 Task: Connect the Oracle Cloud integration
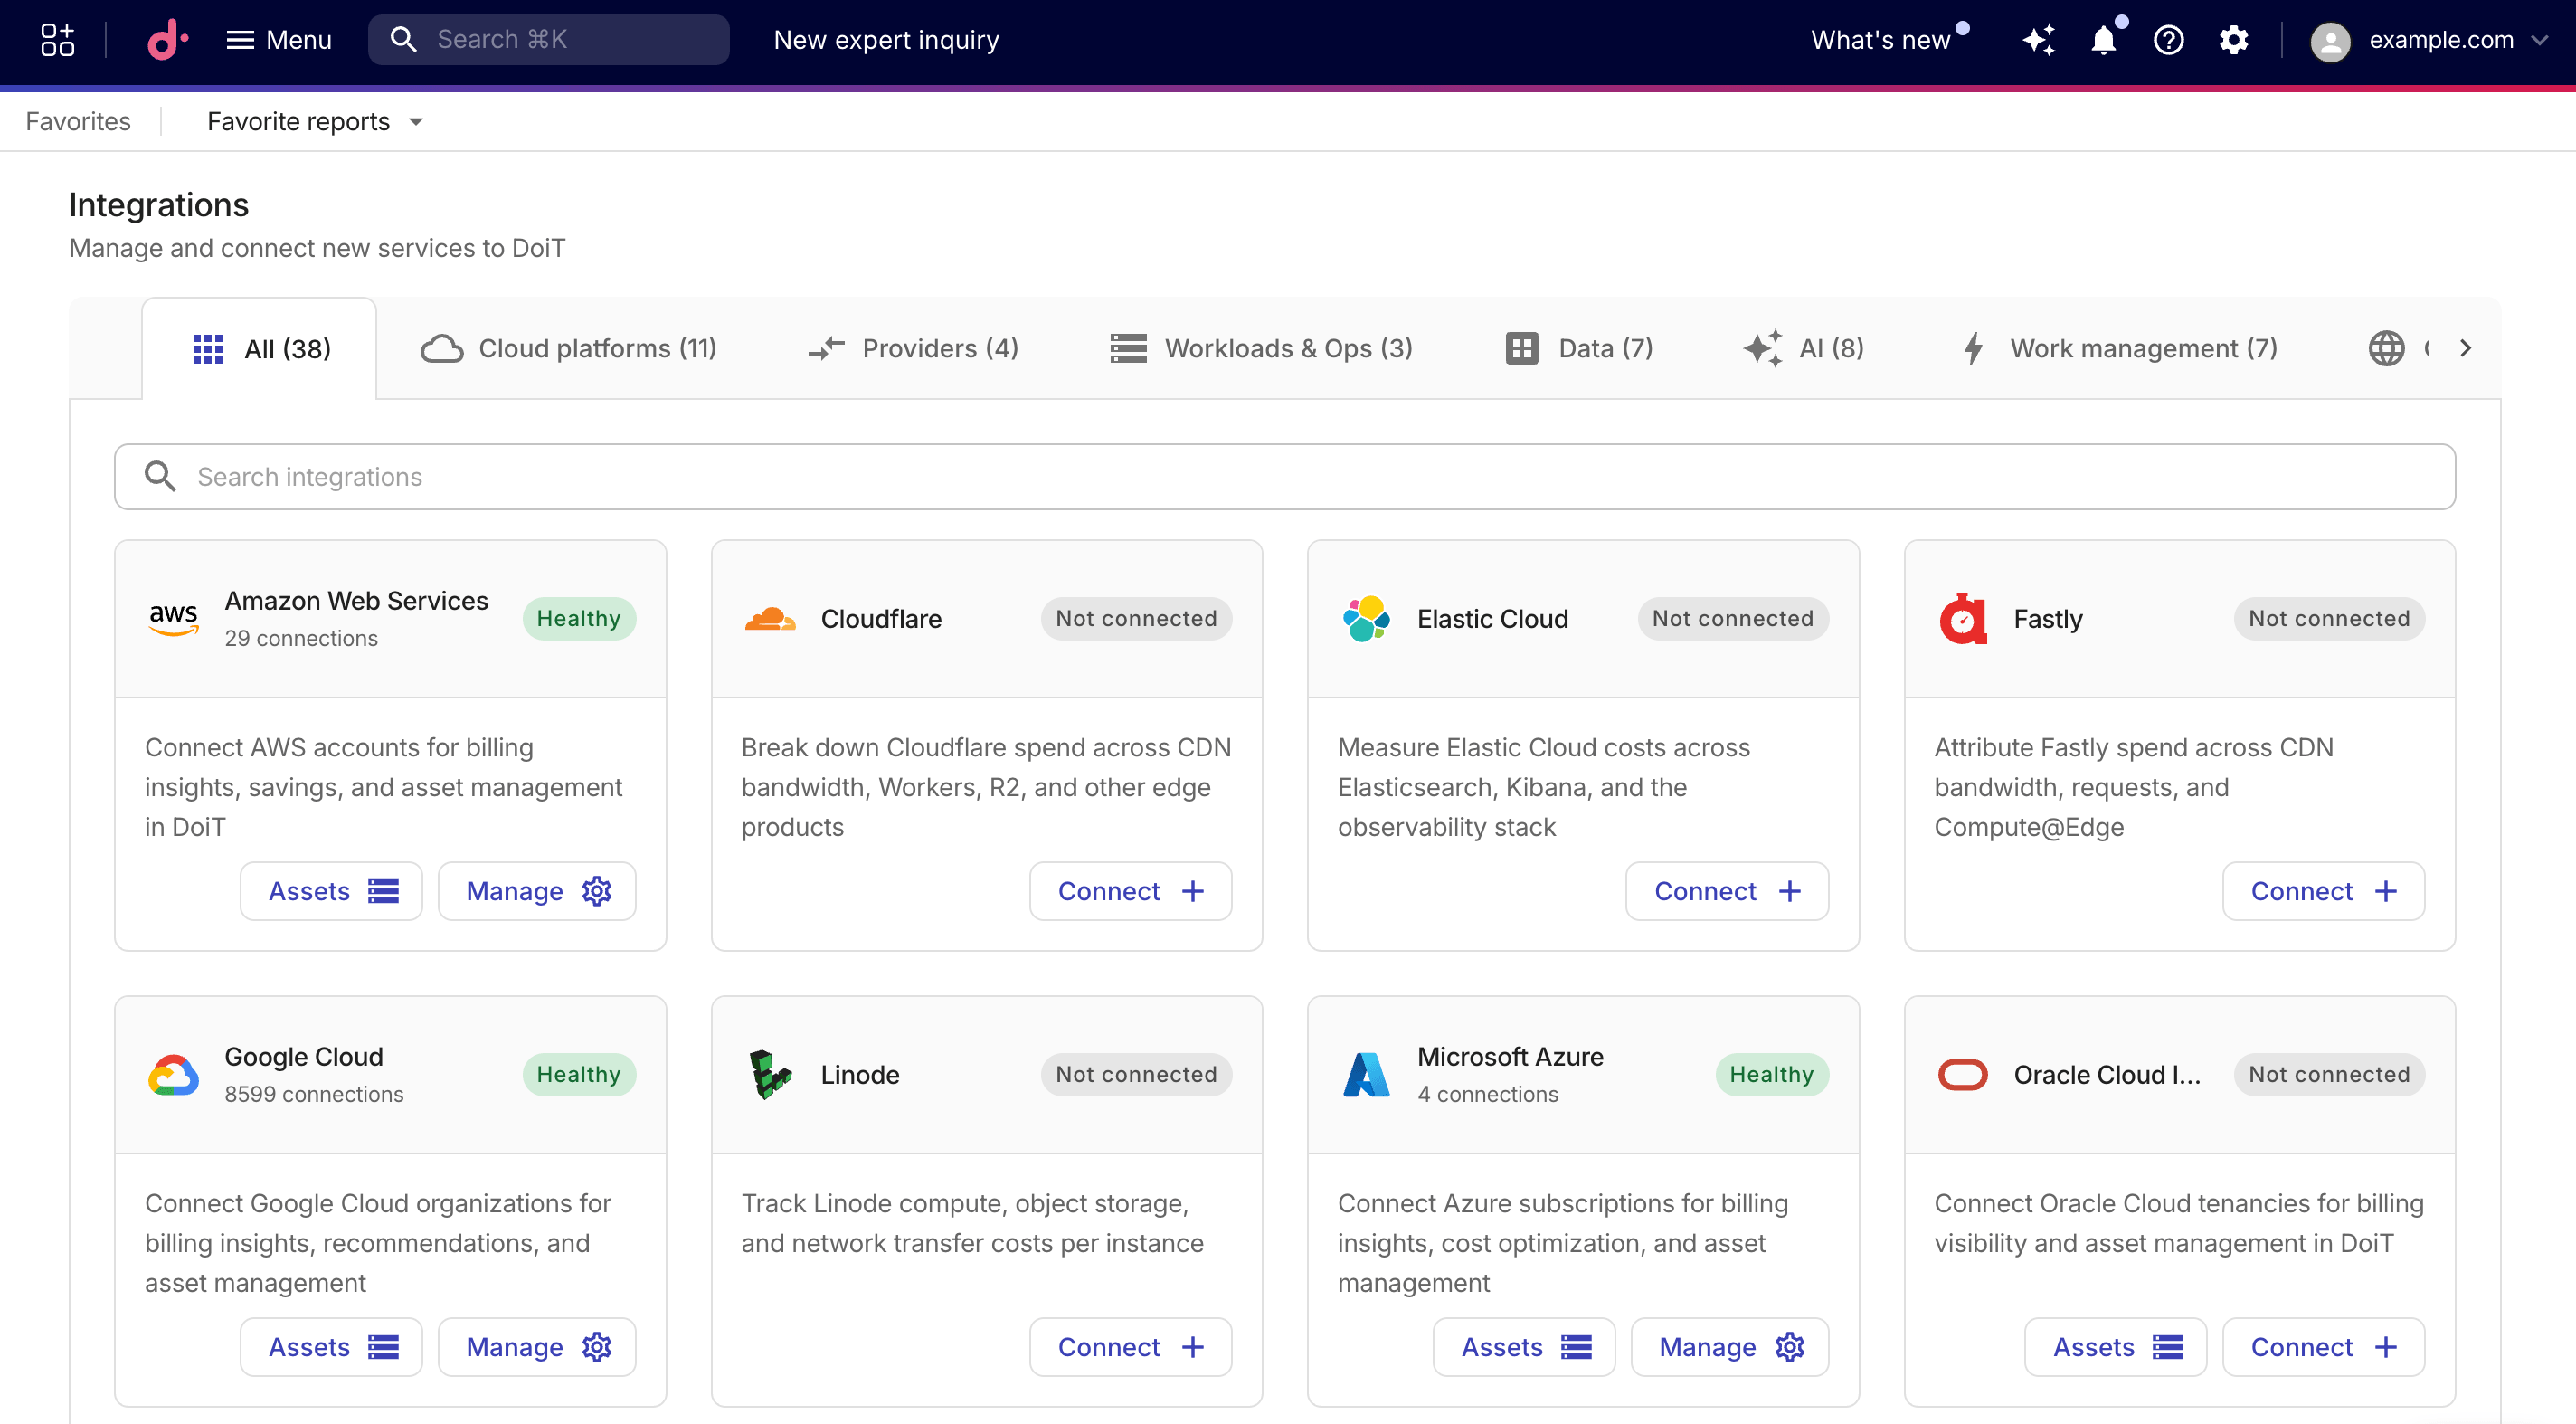point(2323,1347)
